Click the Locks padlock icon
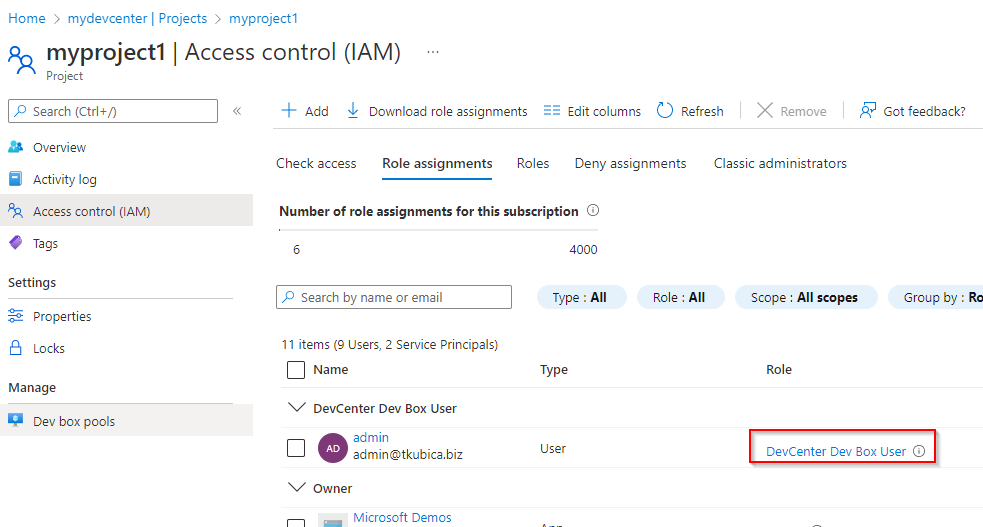 pyautogui.click(x=16, y=348)
